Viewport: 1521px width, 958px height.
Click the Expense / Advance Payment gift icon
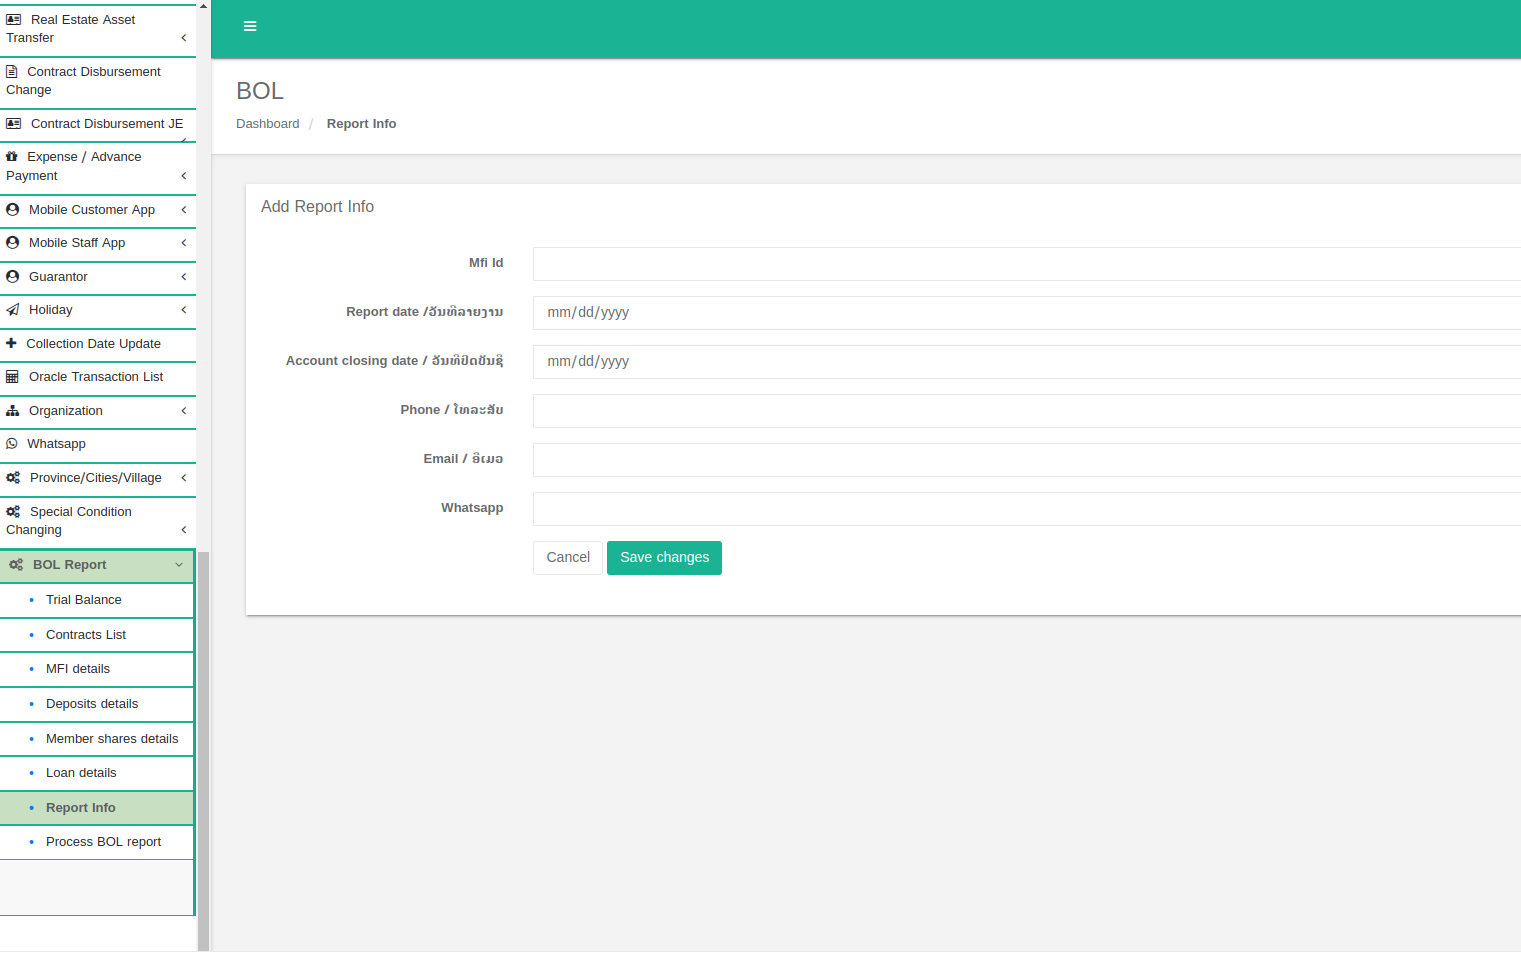coord(12,157)
